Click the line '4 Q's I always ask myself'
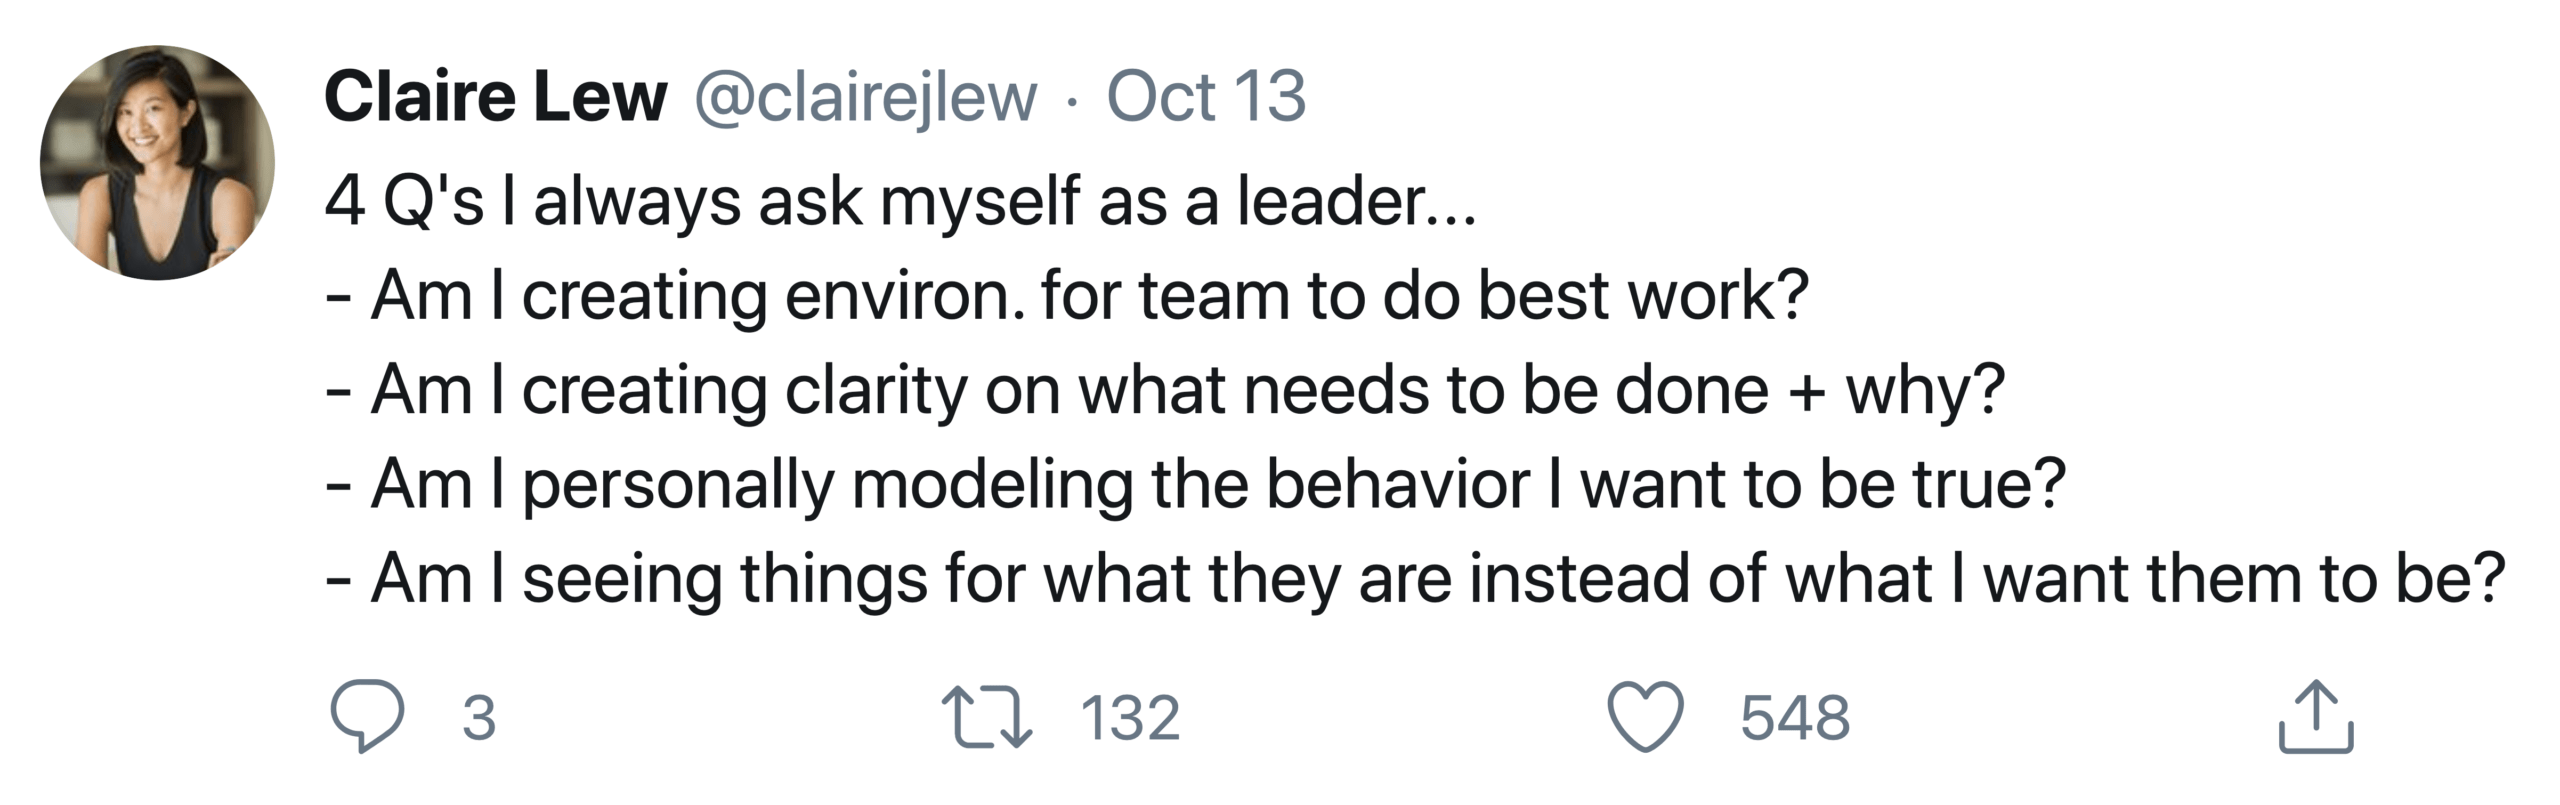 (x=900, y=201)
